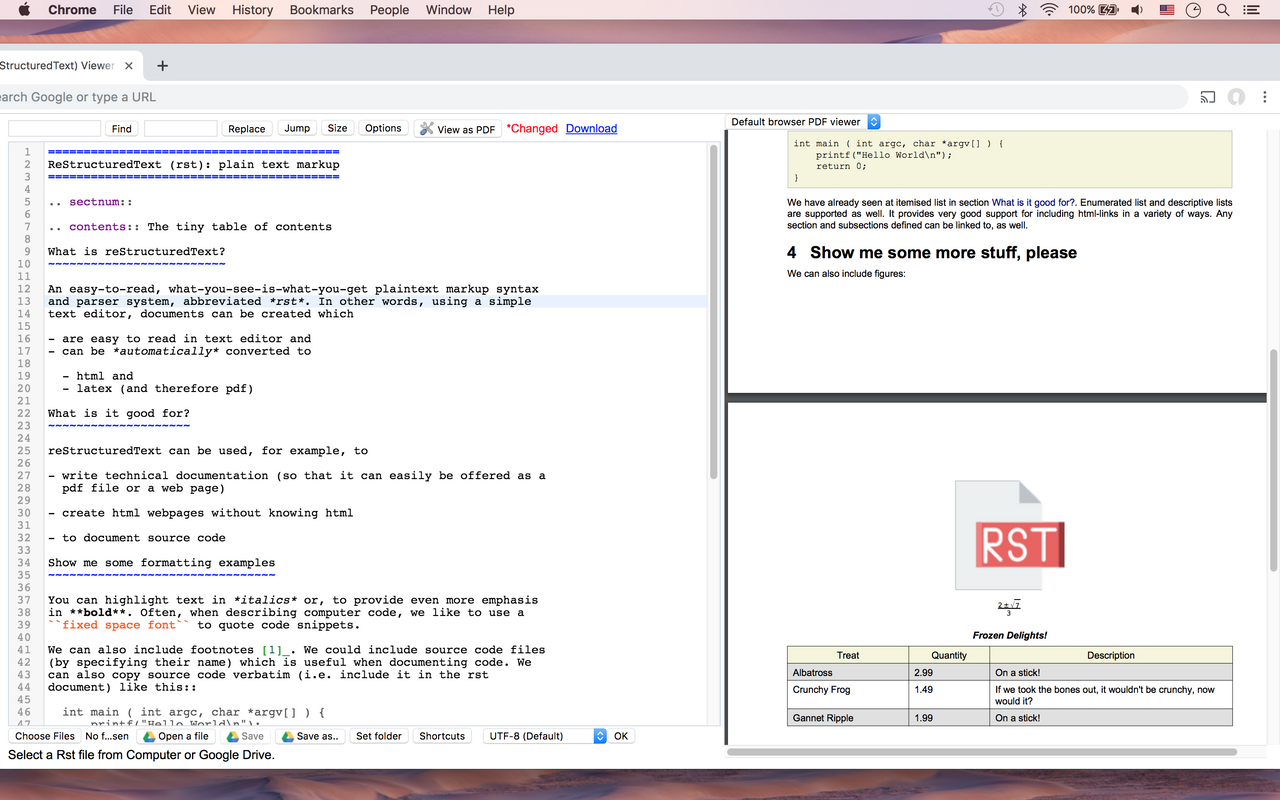Click the Bluetooth icon in menu bar
Screen dimensions: 1280x800
click(1022, 10)
